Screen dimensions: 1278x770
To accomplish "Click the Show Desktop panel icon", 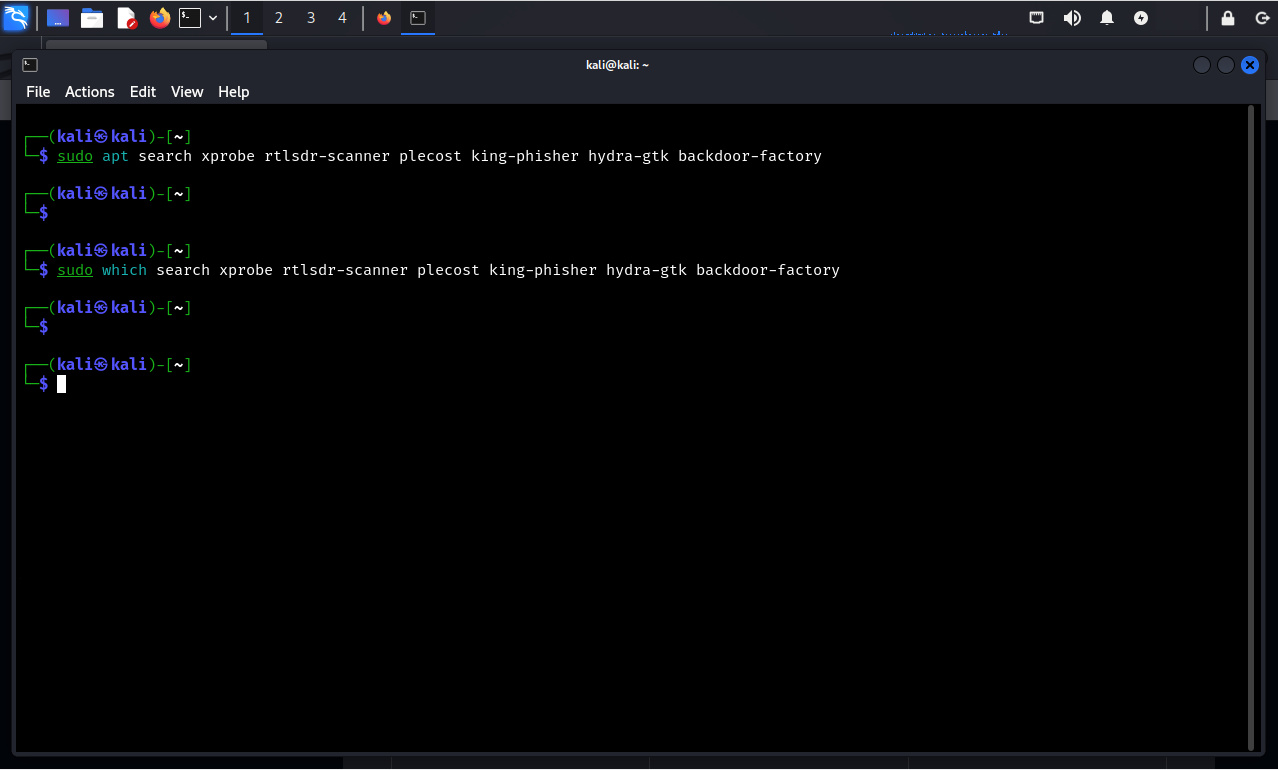I will coord(58,18).
